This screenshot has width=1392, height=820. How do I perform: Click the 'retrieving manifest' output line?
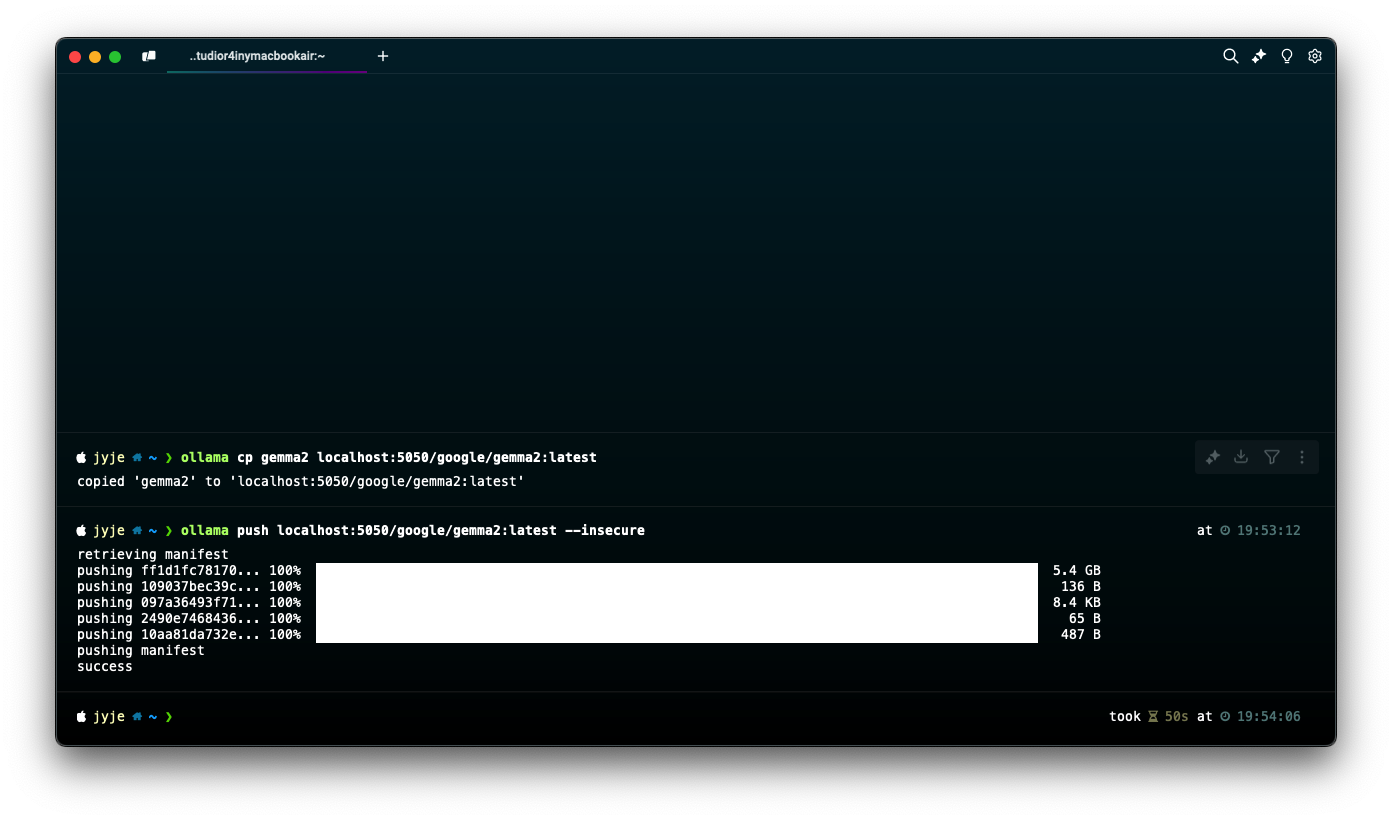click(x=153, y=554)
